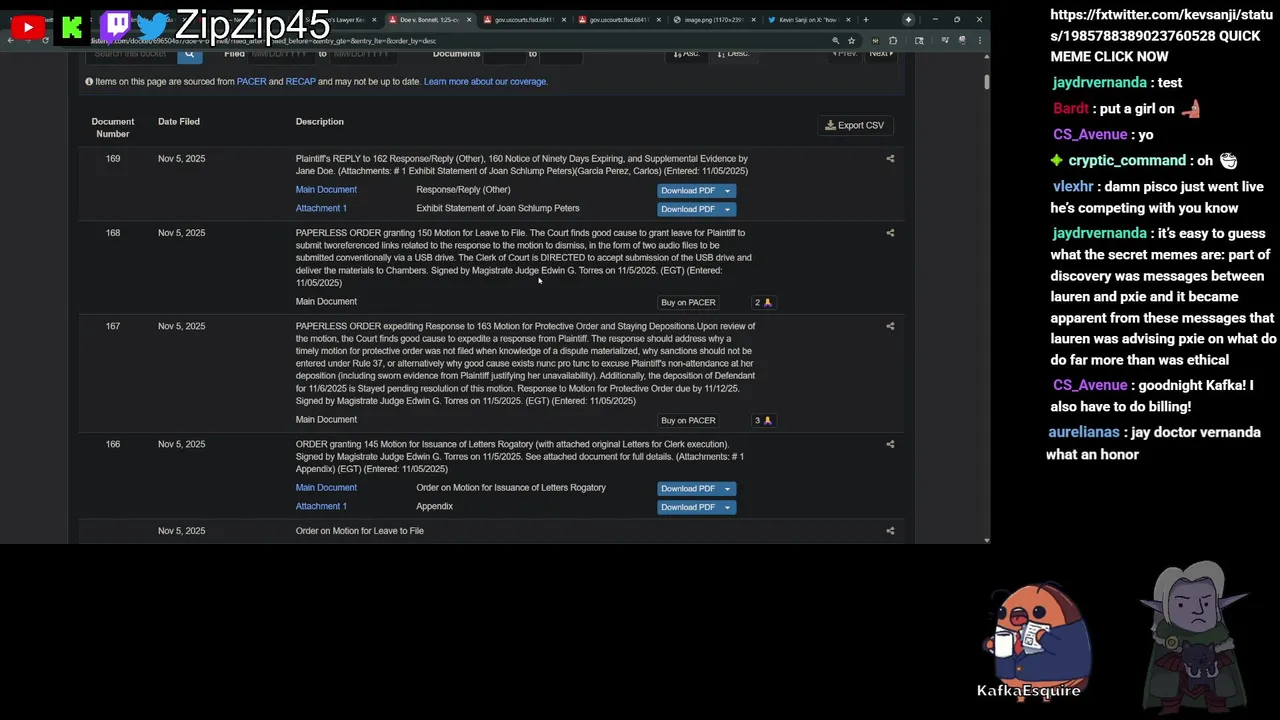
Task: Switch to Doe v. Bonnell browser tab
Action: click(x=430, y=20)
